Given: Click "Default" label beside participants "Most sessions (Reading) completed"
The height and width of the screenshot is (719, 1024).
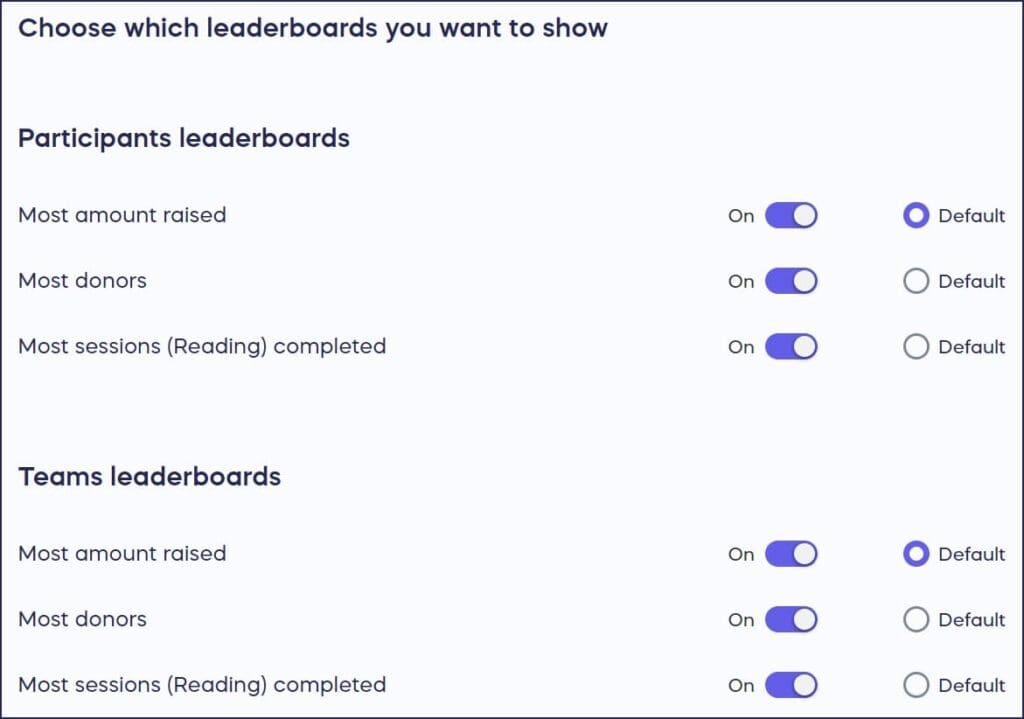Looking at the screenshot, I should click(972, 346).
